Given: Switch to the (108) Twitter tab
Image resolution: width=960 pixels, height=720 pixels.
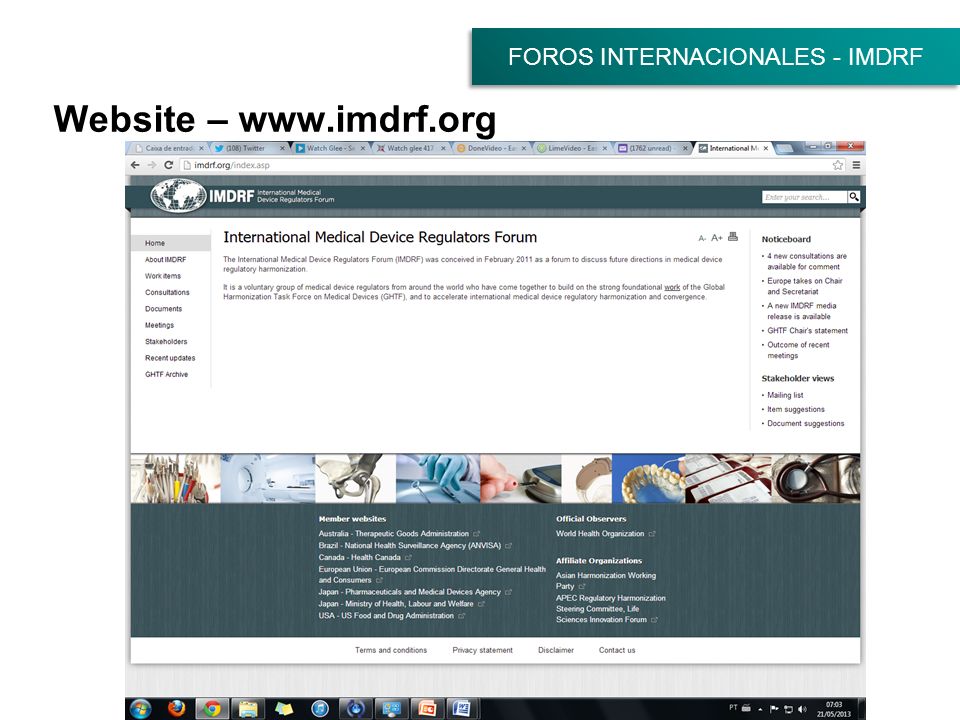Looking at the screenshot, I should 250,148.
